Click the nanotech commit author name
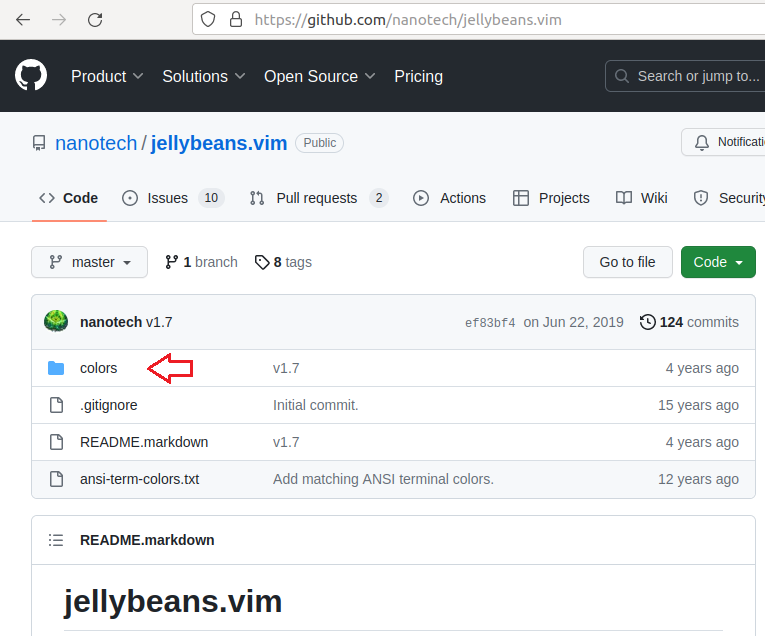The height and width of the screenshot is (636, 765). [x=111, y=322]
